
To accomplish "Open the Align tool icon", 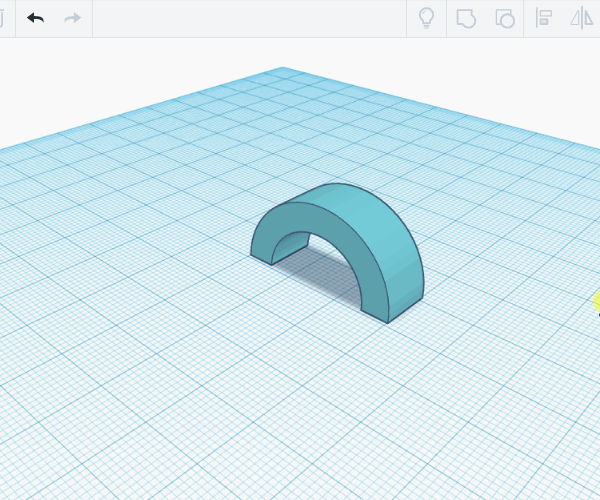I will (544, 18).
